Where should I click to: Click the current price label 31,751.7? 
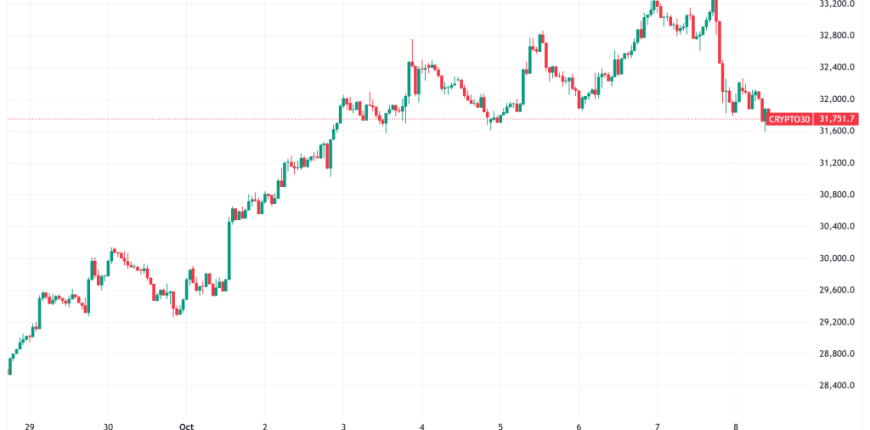[x=837, y=119]
